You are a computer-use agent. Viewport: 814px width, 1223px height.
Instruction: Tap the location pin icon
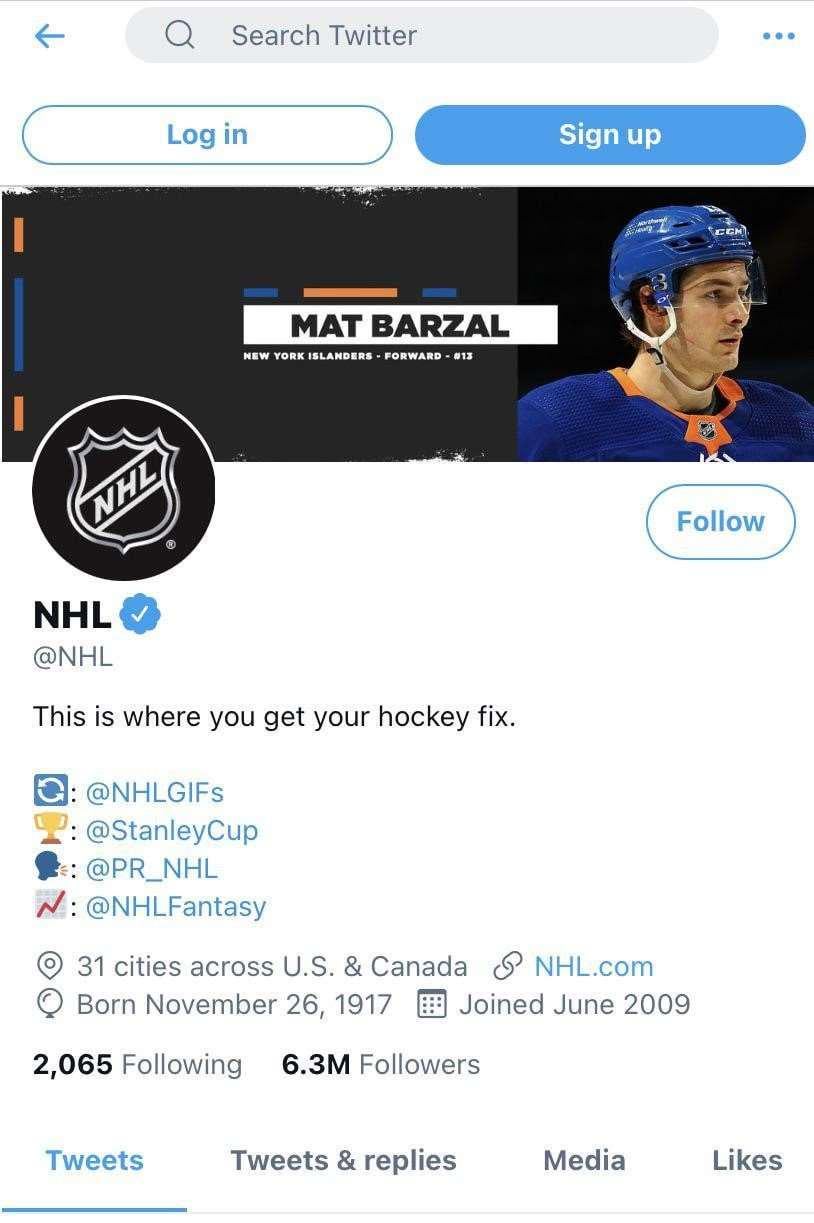(48, 966)
